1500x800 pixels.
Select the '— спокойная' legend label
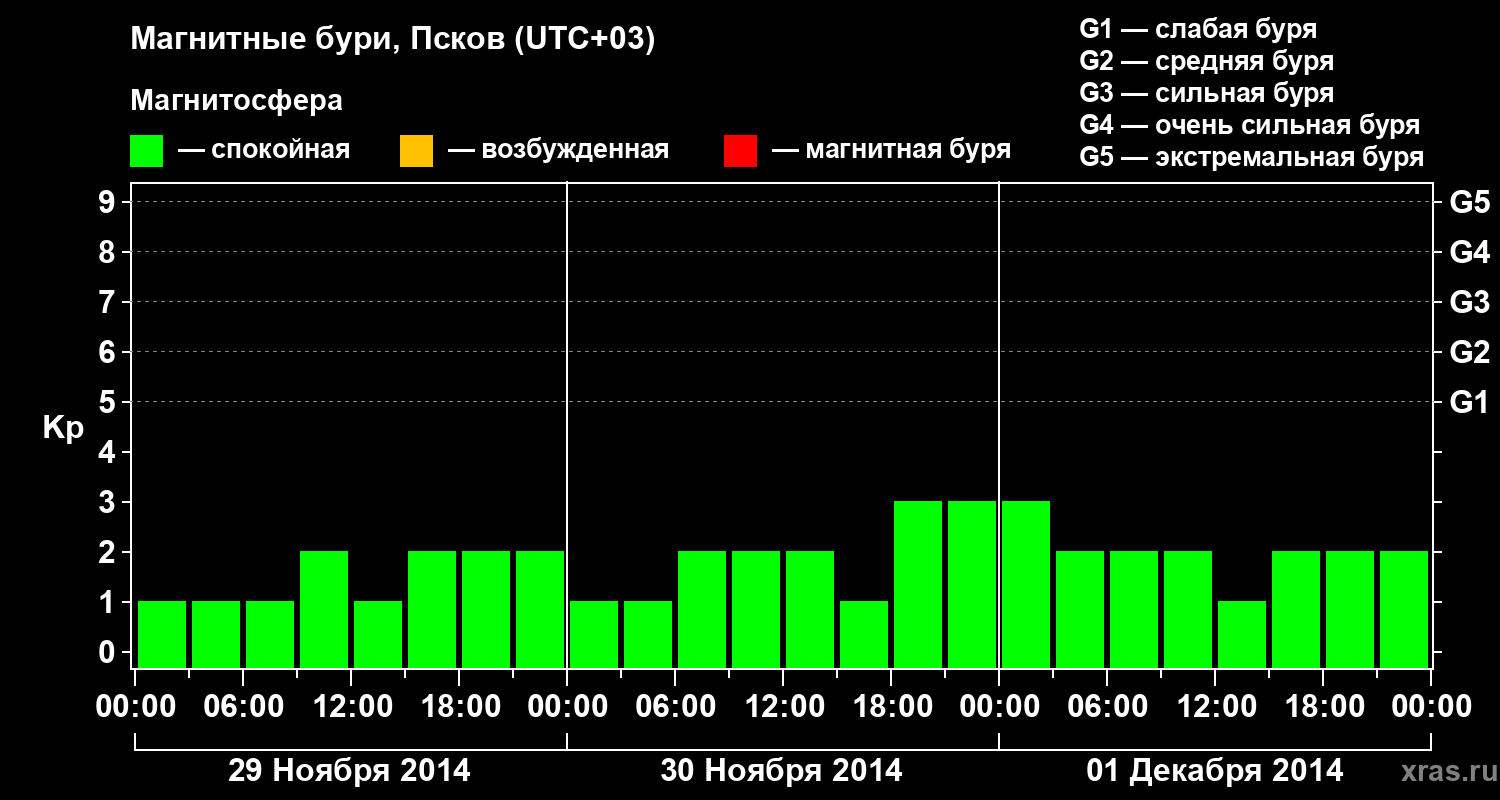264,151
